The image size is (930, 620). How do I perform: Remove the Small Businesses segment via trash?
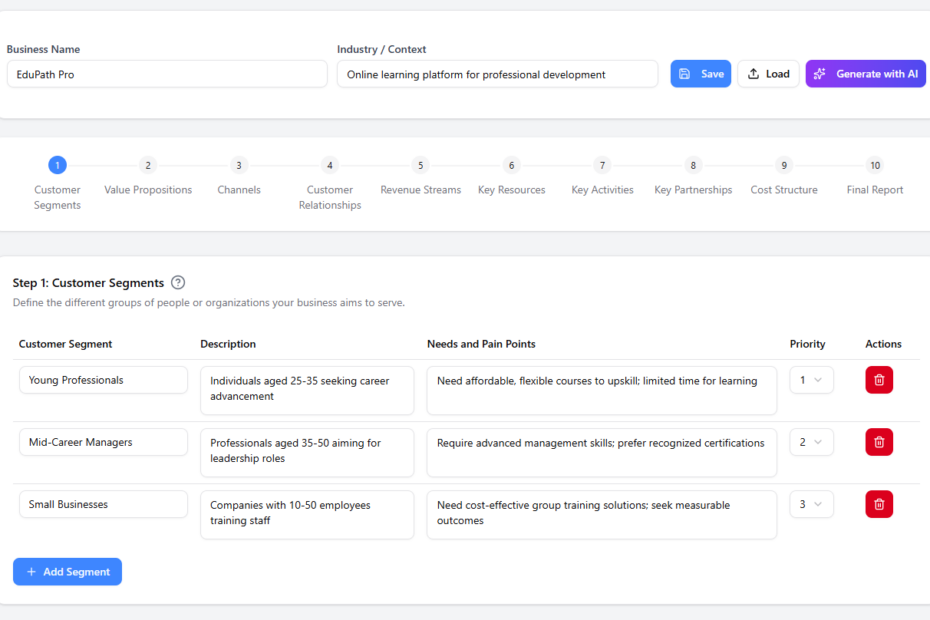click(x=879, y=504)
